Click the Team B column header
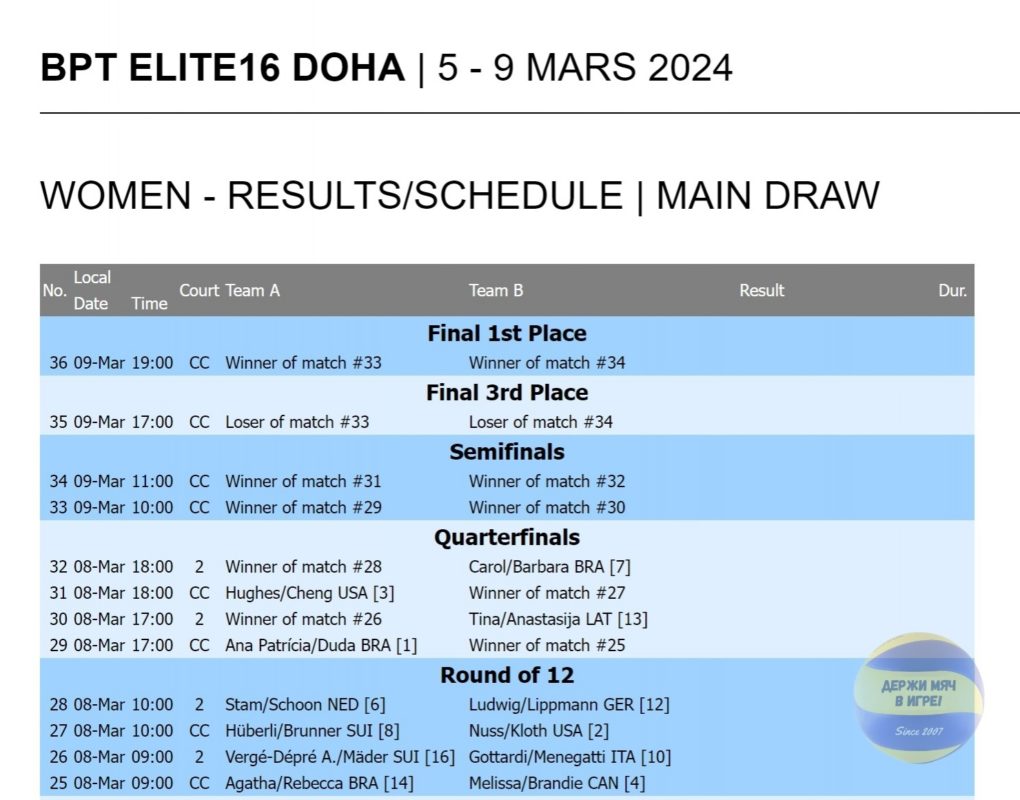The width and height of the screenshot is (1020, 800). (x=496, y=290)
